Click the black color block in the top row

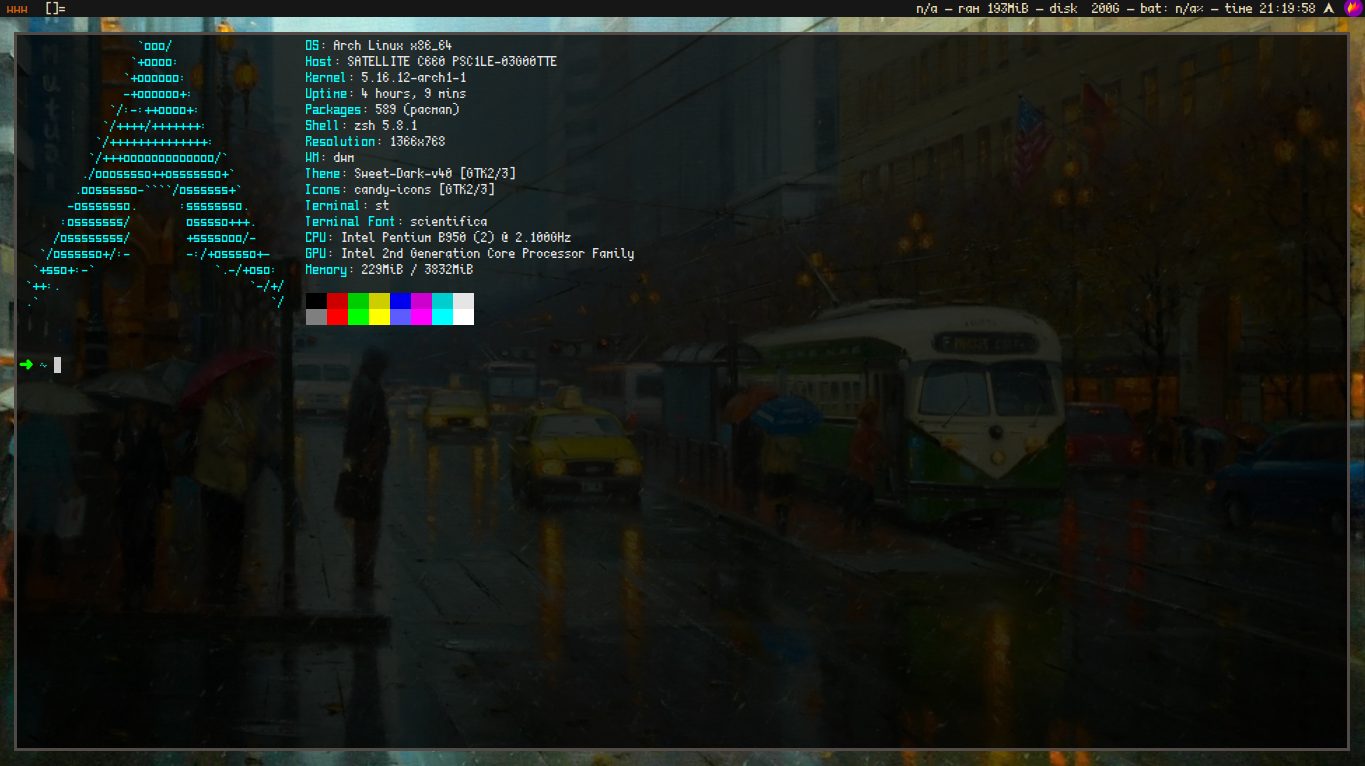(316, 301)
